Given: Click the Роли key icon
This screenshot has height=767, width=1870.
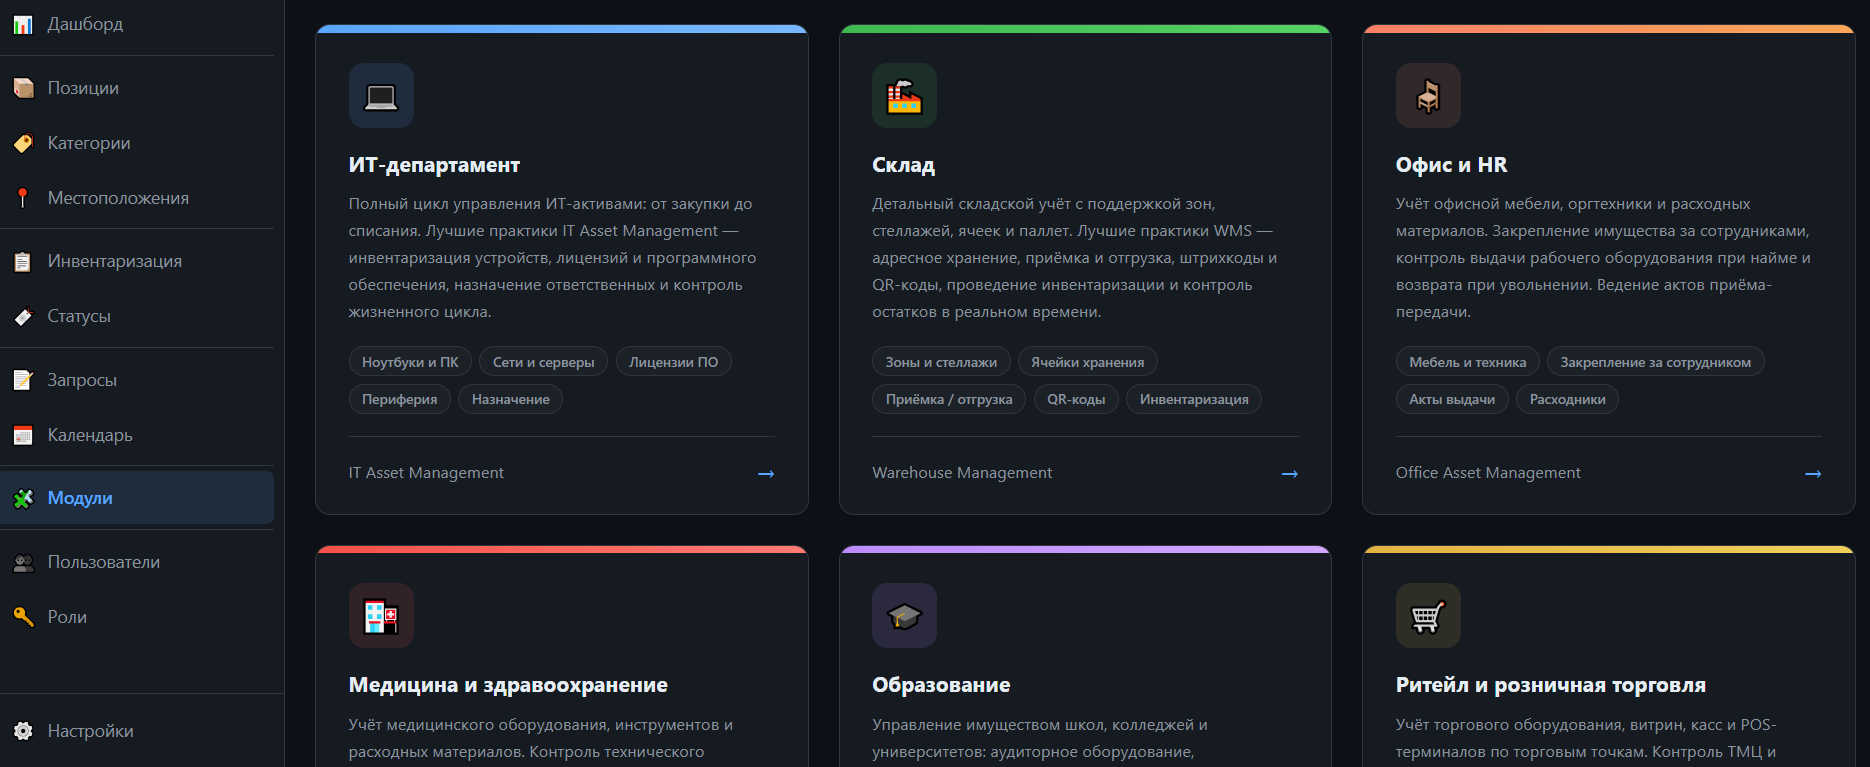Looking at the screenshot, I should 23,618.
